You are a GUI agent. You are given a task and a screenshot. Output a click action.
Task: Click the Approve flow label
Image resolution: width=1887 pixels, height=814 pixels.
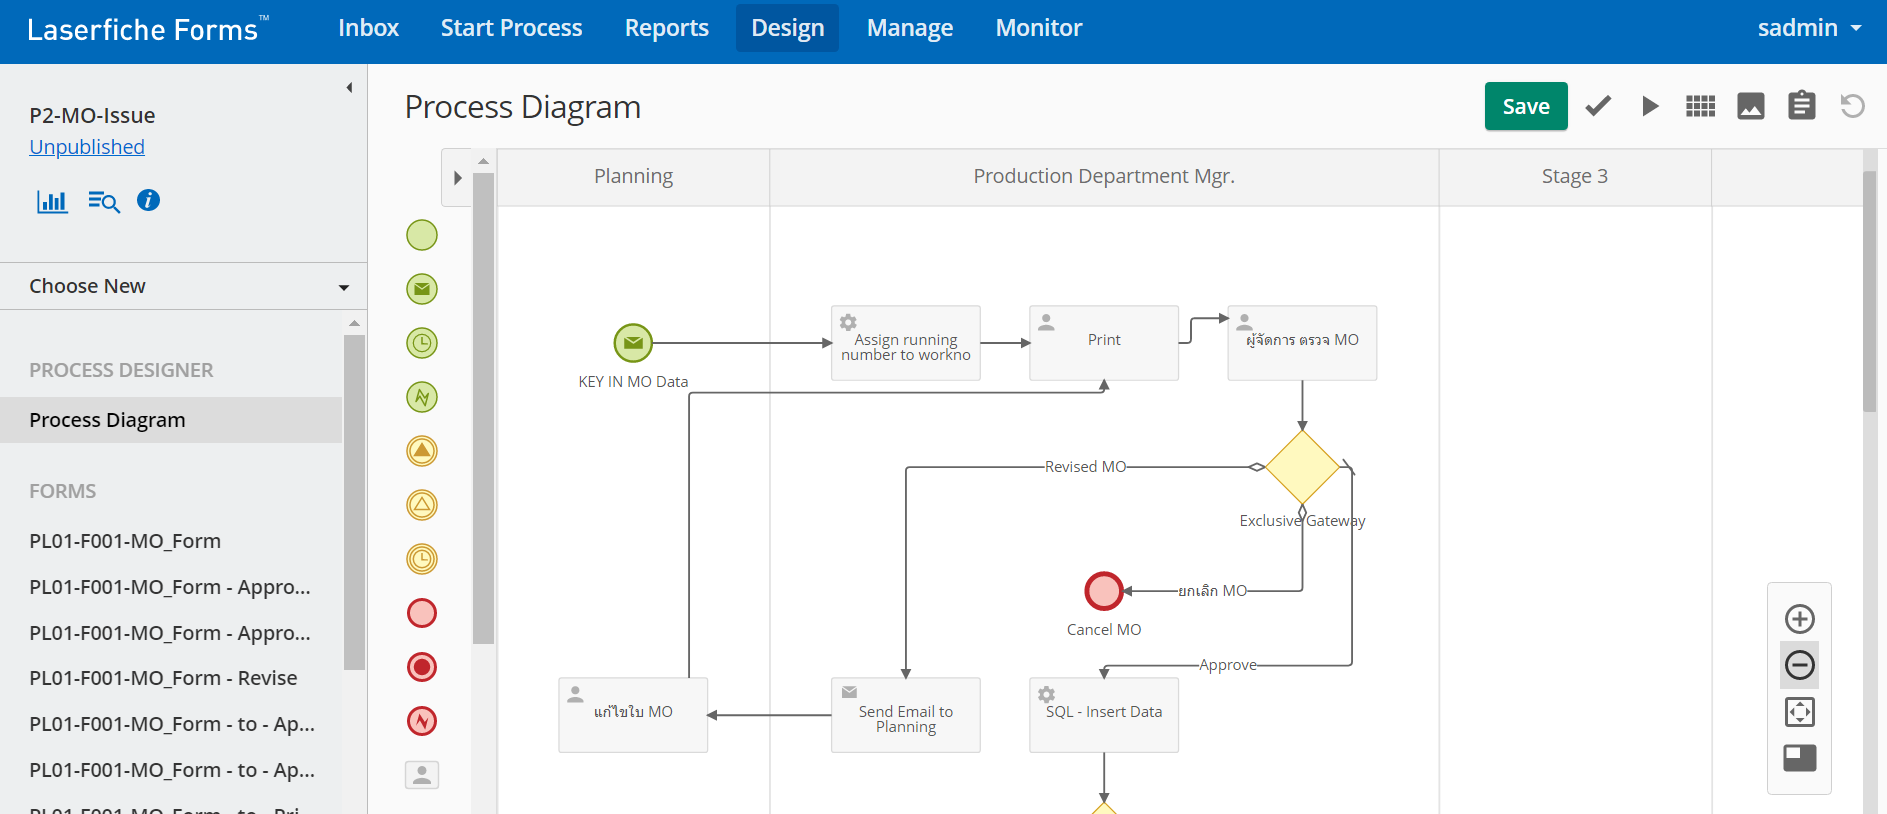(1228, 665)
